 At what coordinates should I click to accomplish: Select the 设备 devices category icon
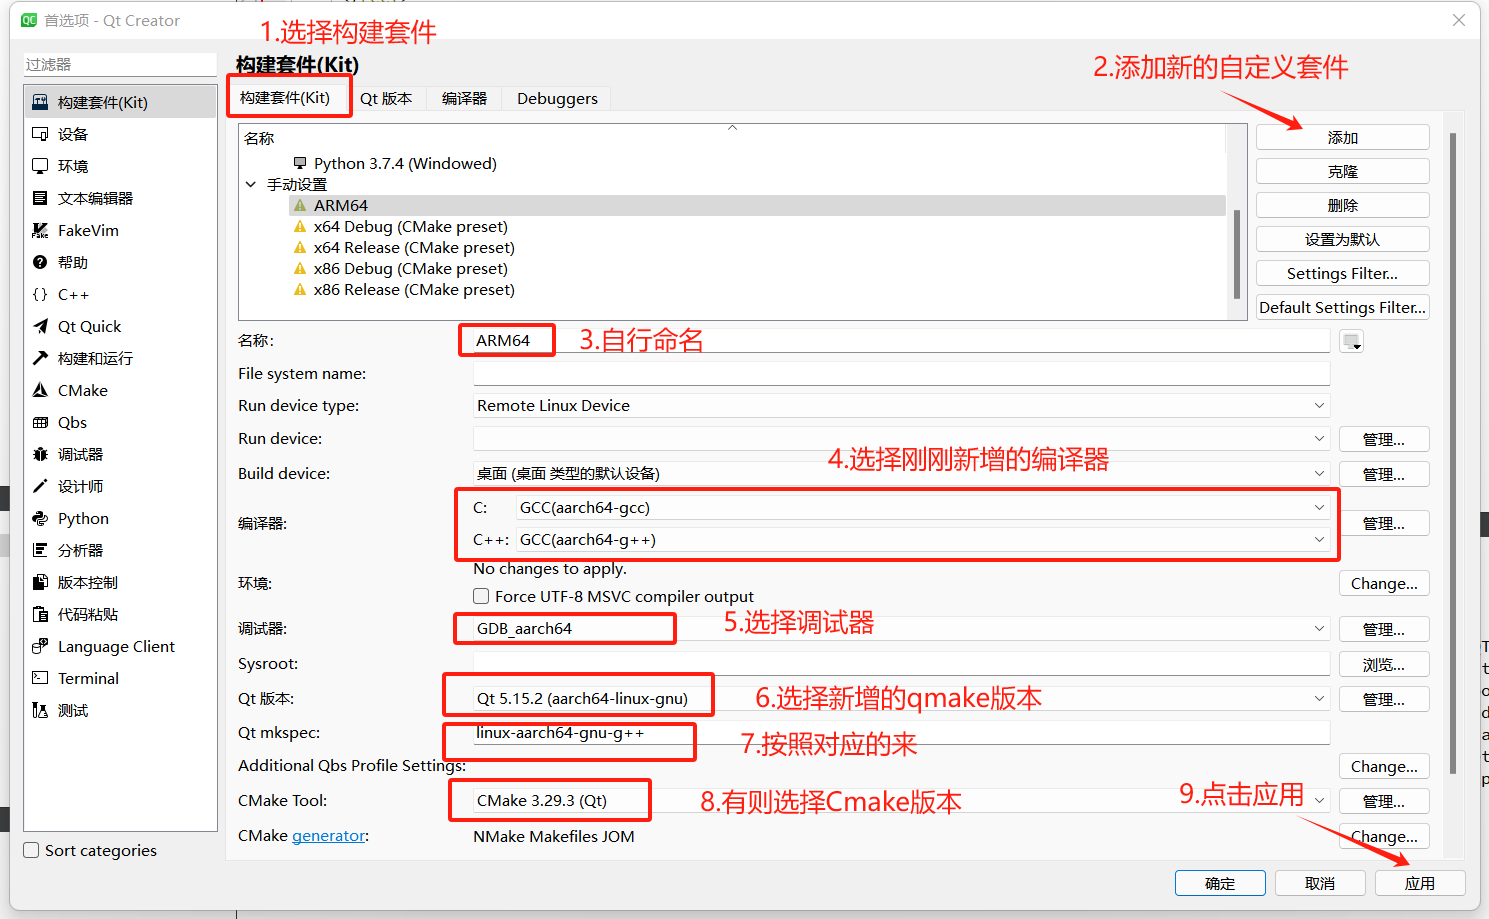tap(40, 134)
